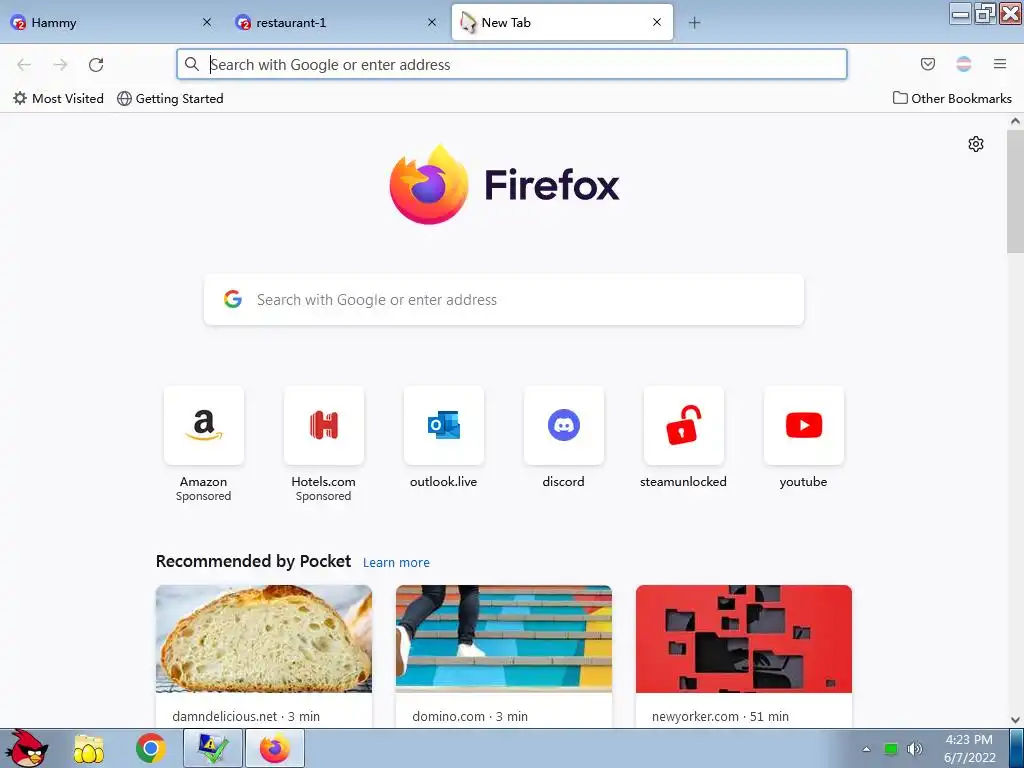Open new tab page settings gear
Image resolution: width=1024 pixels, height=768 pixels.
click(976, 144)
